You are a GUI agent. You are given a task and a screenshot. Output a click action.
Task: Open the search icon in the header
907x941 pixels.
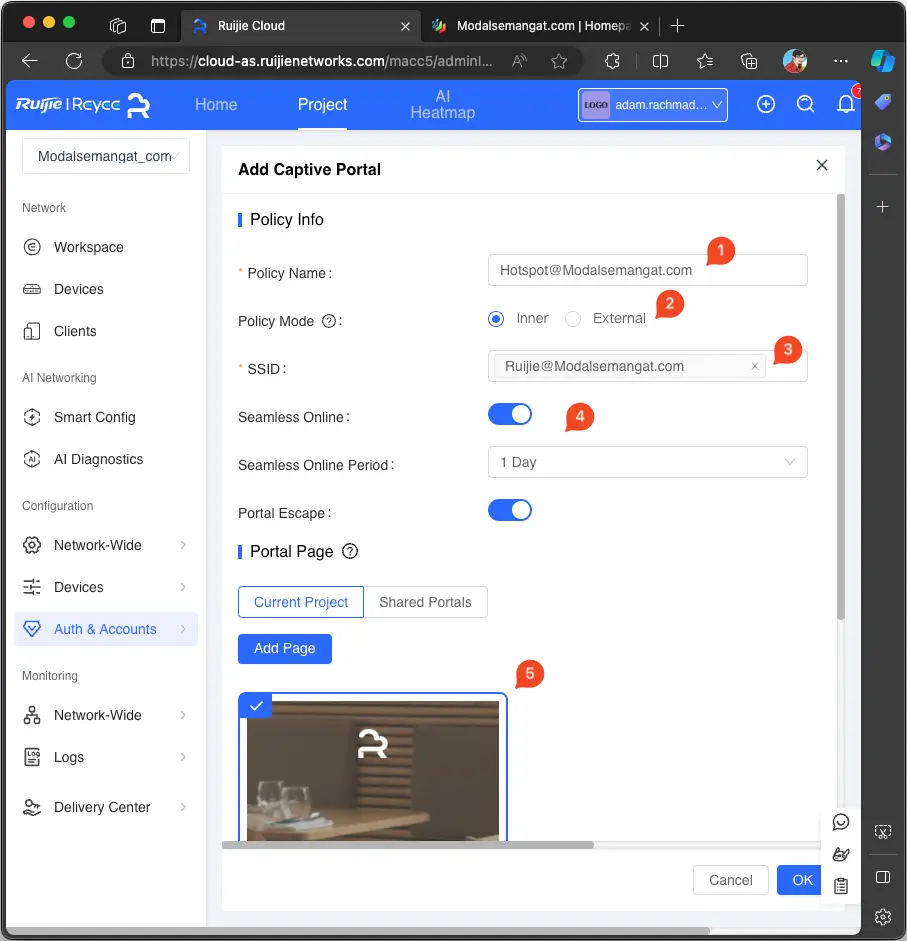[x=806, y=104]
